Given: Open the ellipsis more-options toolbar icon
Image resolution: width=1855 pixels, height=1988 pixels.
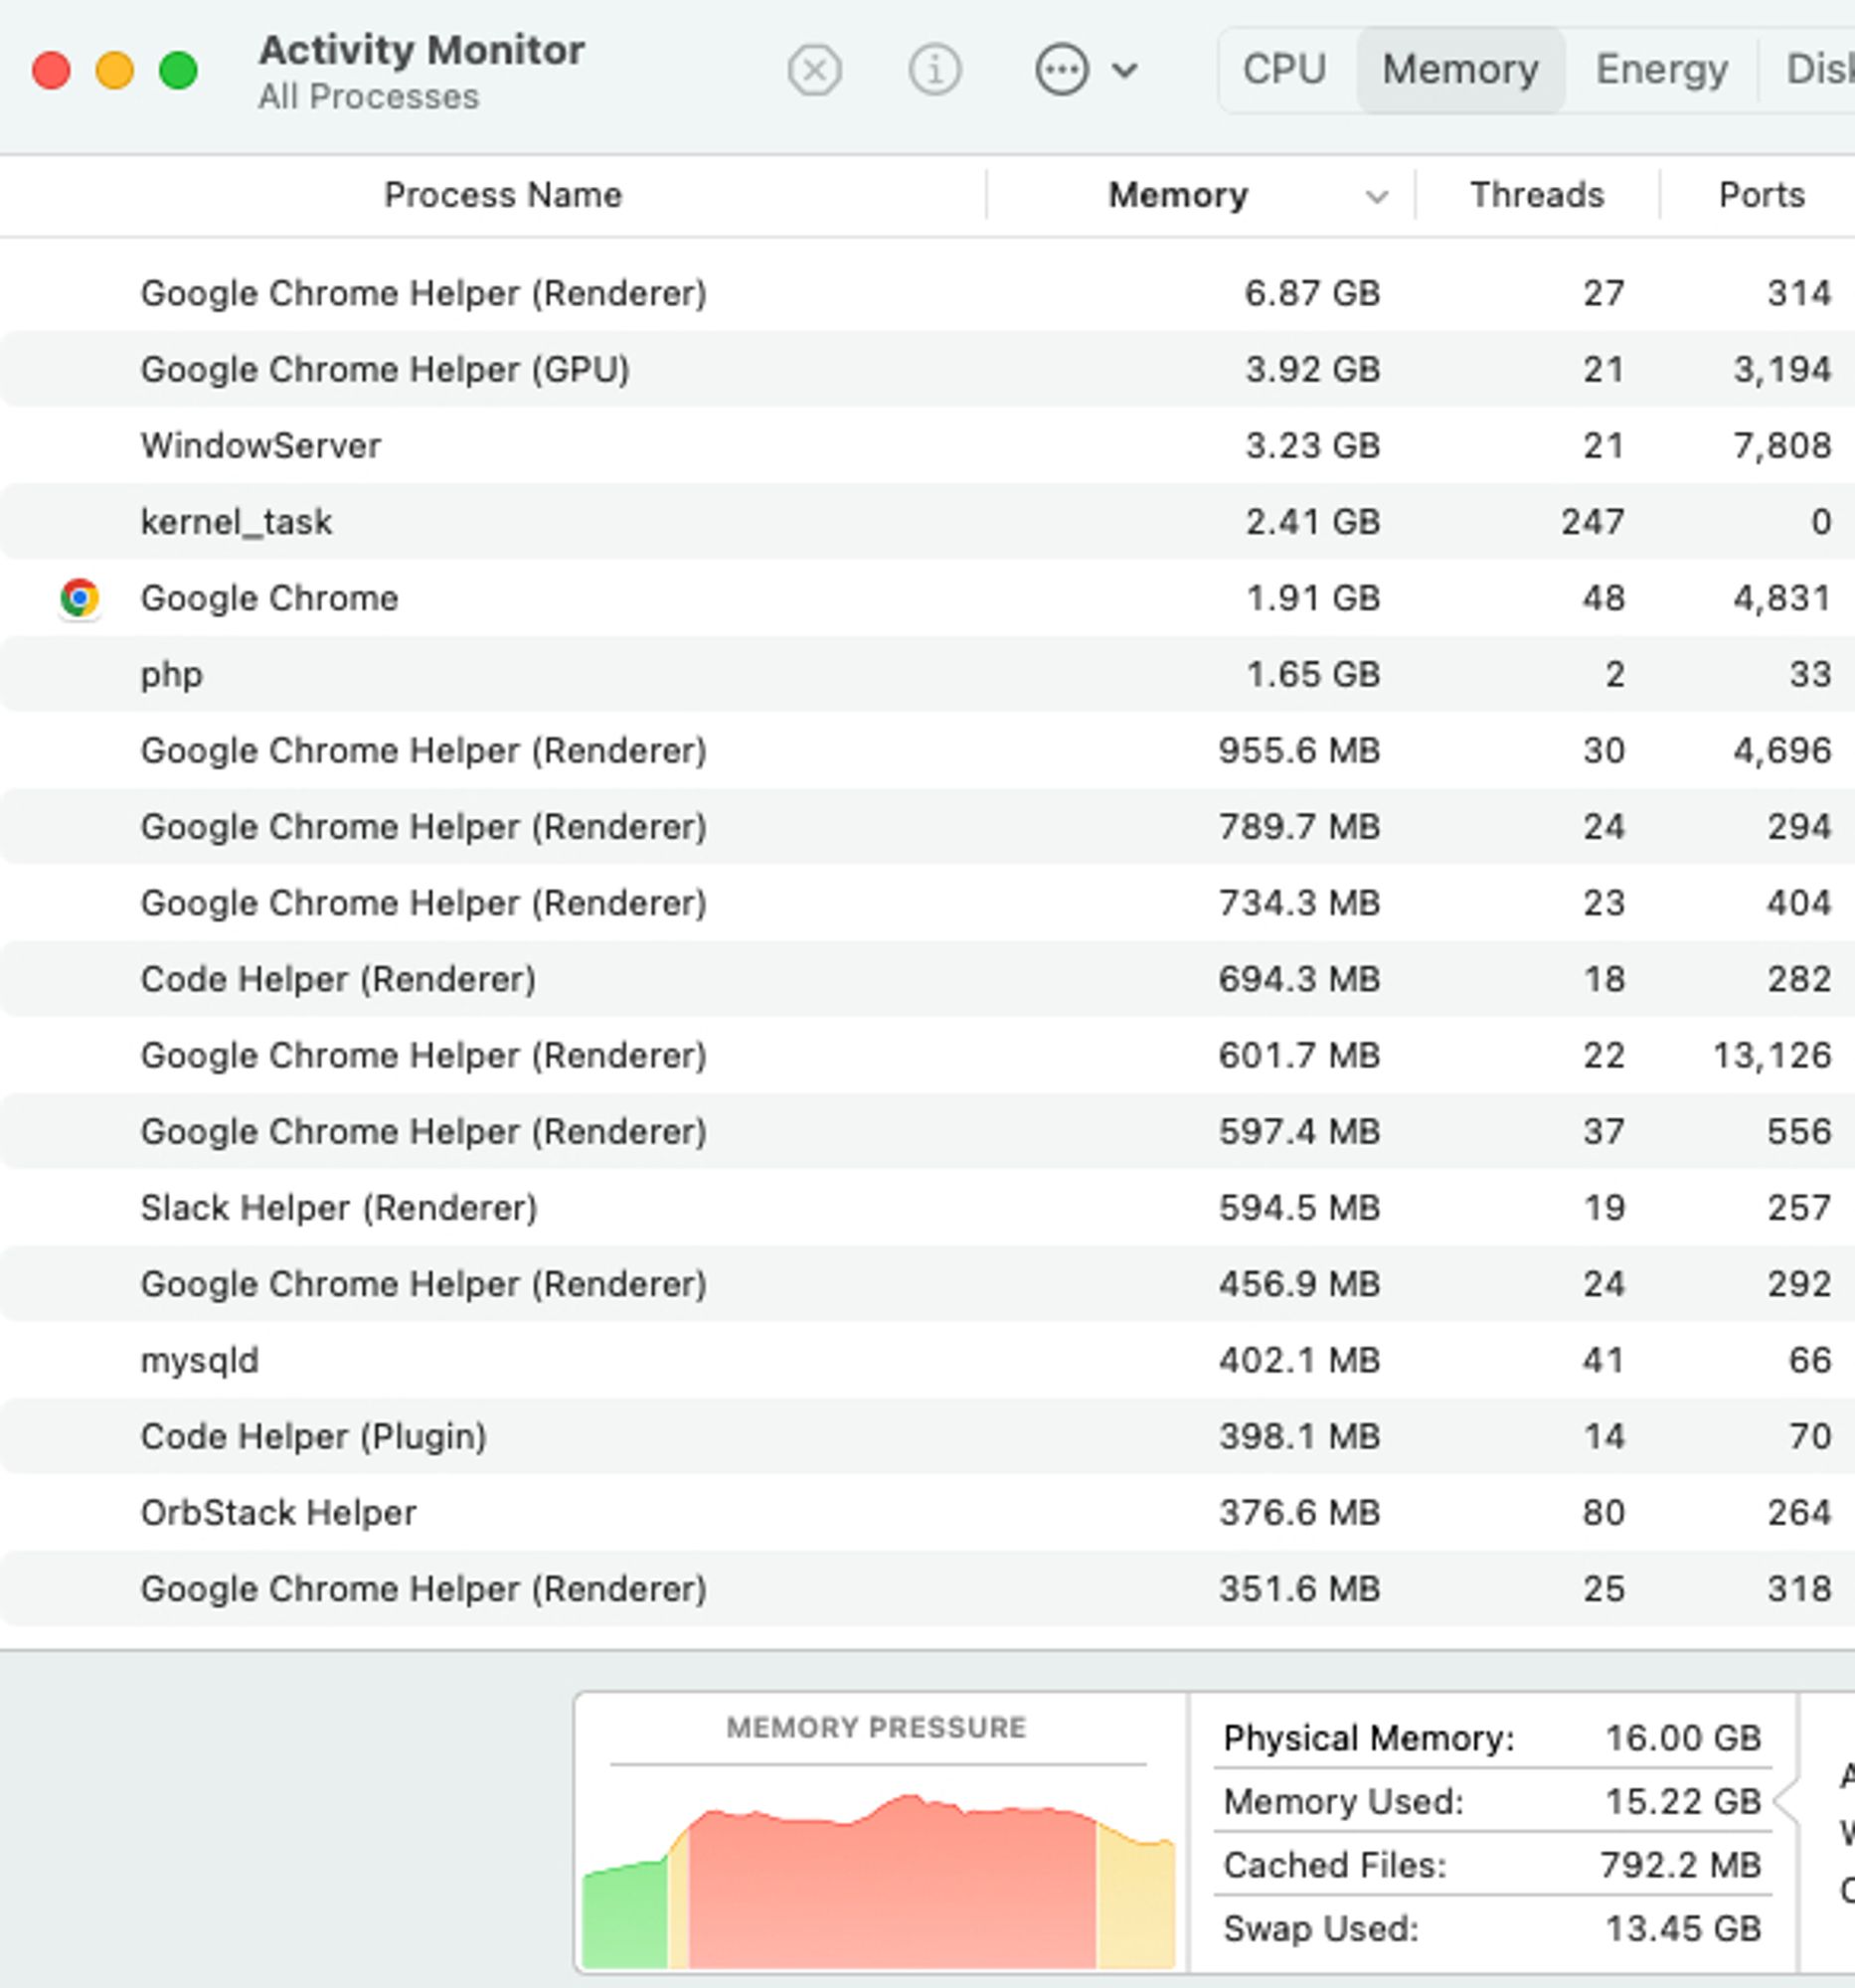Looking at the screenshot, I should [x=1061, y=70].
